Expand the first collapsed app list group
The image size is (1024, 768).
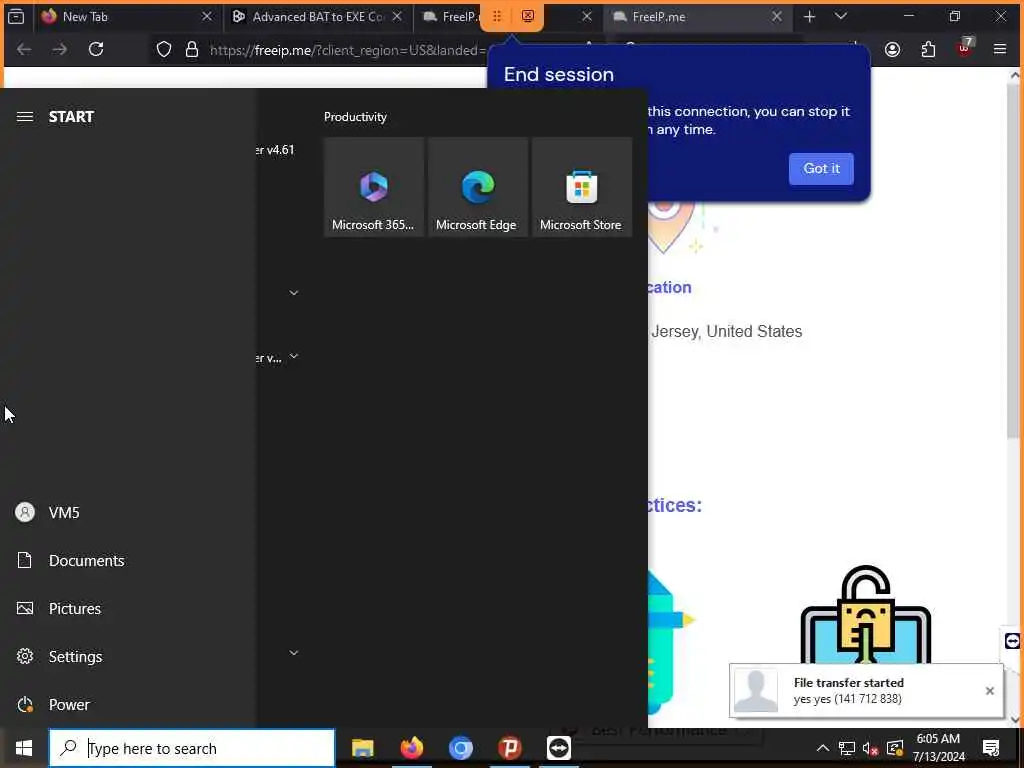coord(294,293)
